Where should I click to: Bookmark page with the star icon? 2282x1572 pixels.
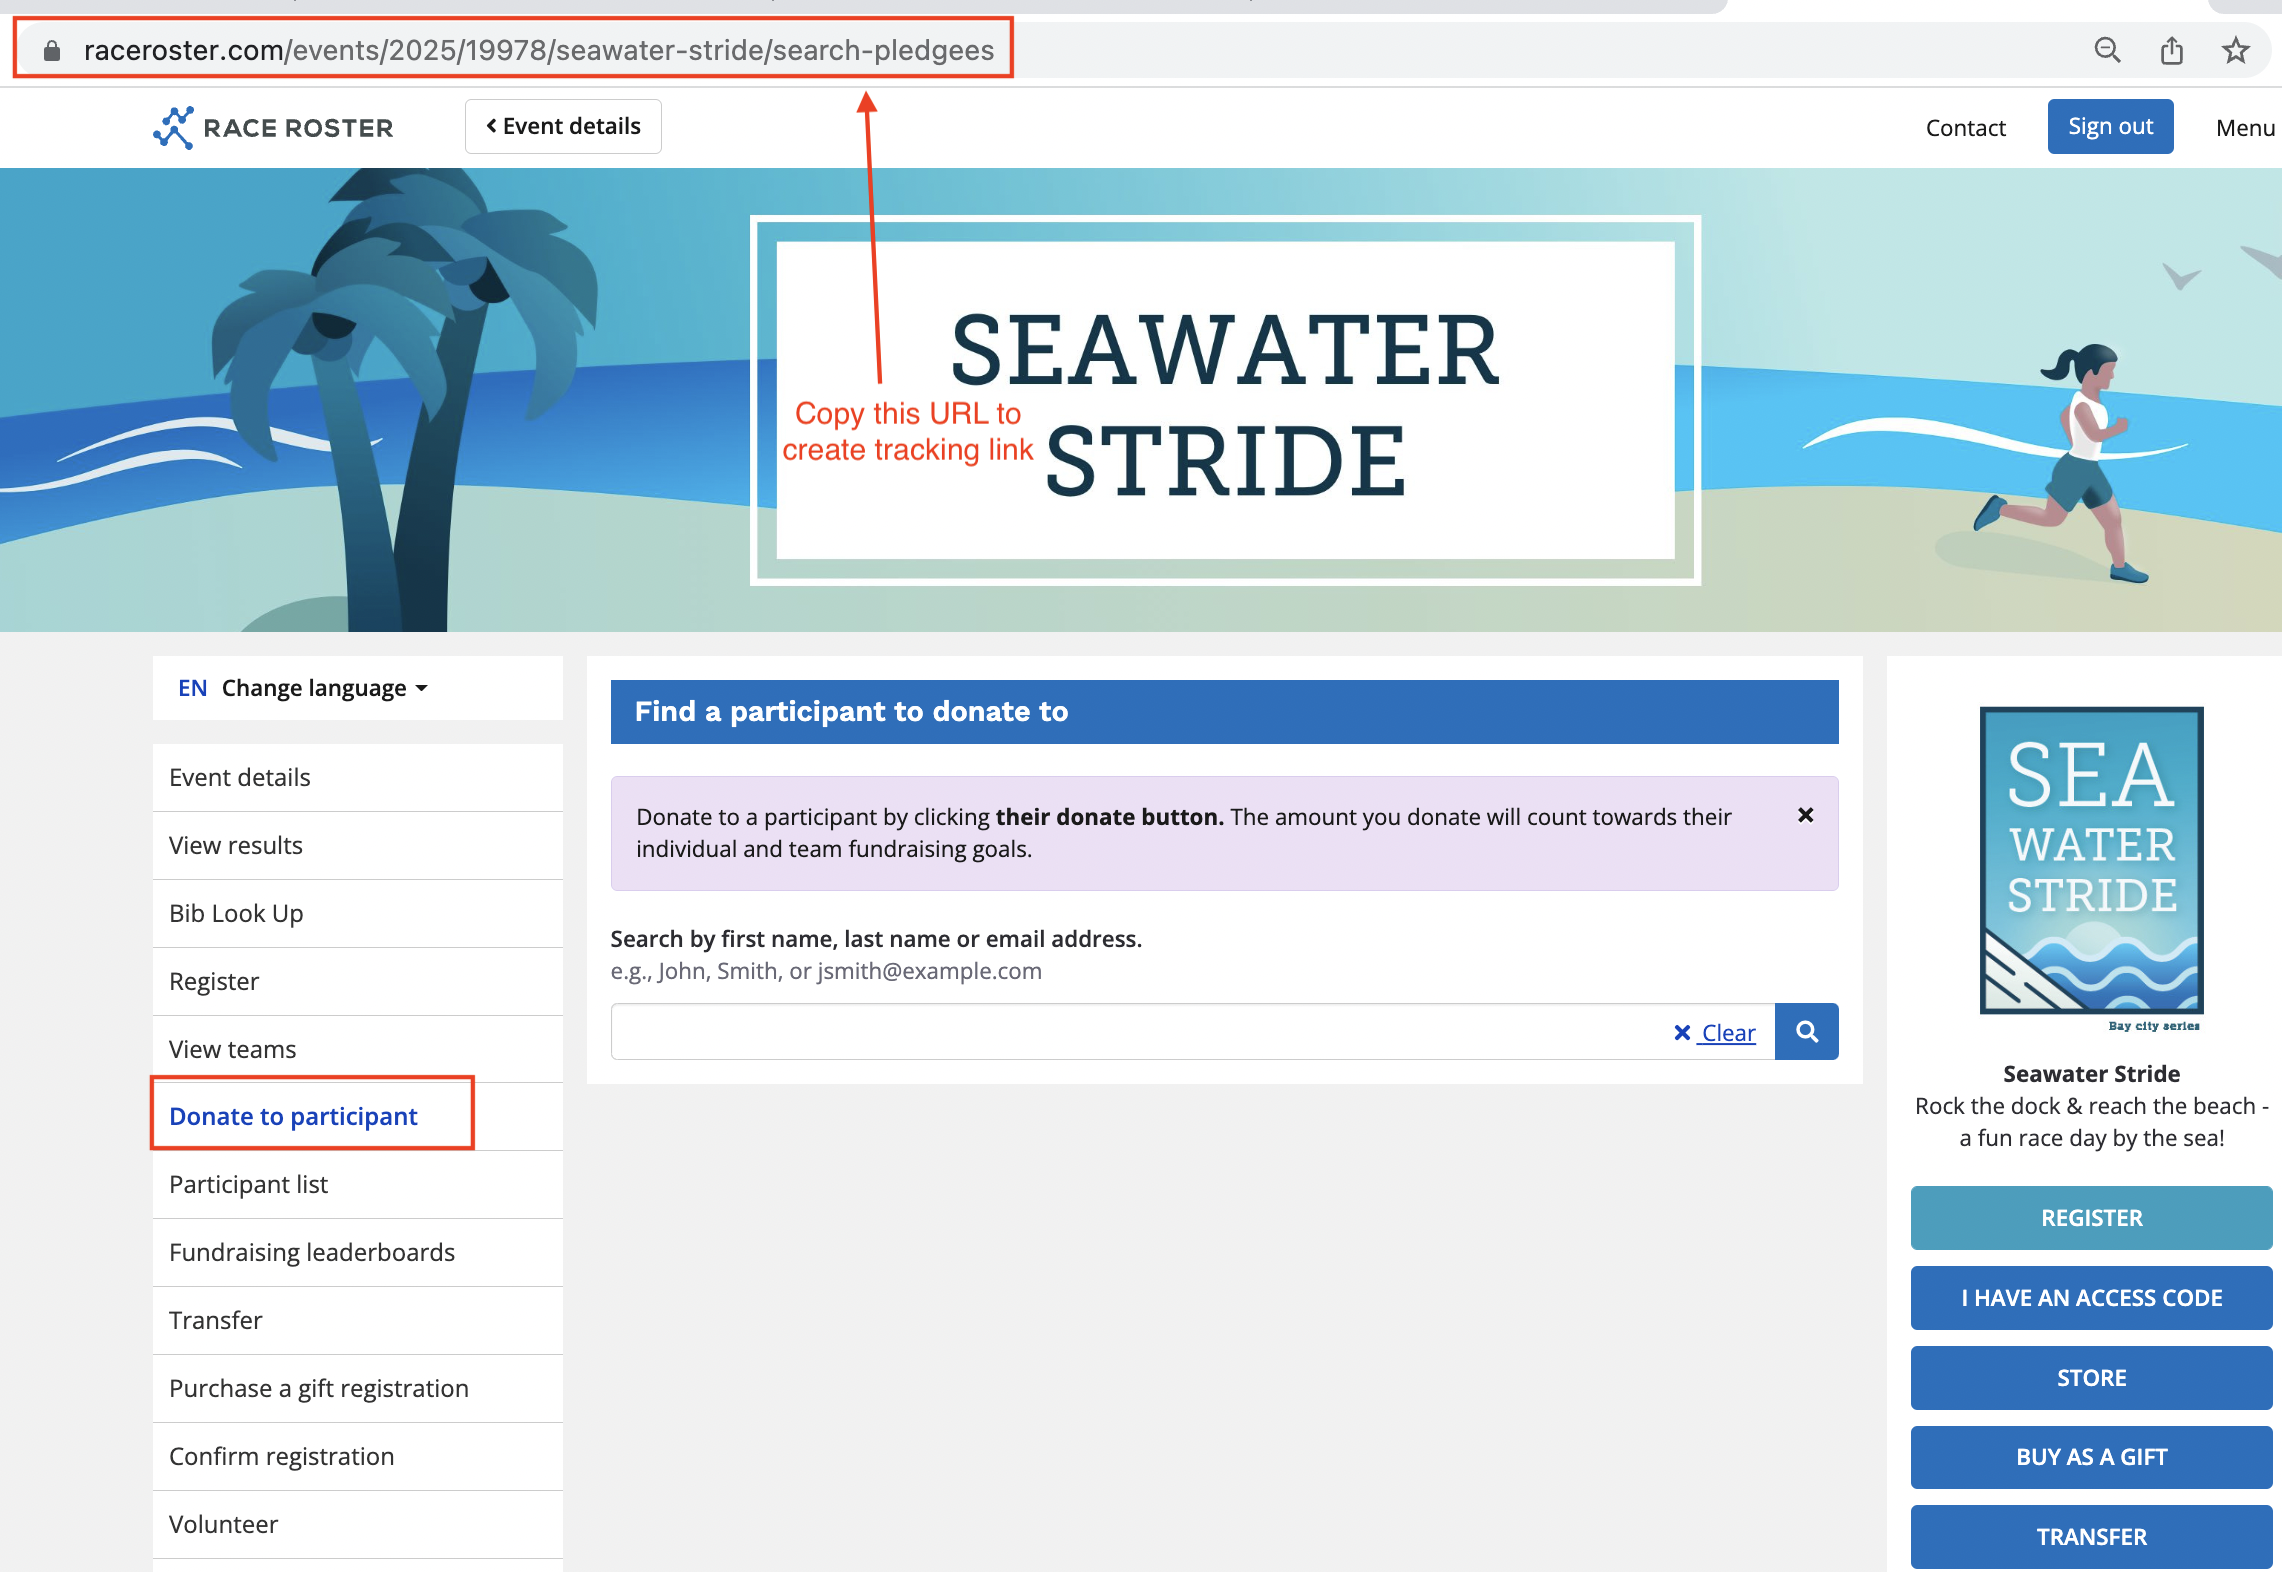click(x=2235, y=50)
